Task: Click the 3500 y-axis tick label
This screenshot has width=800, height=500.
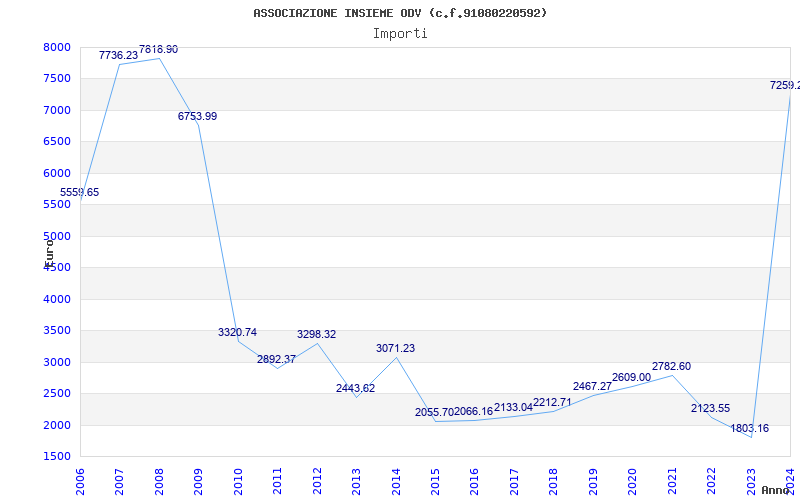Action: click(x=57, y=330)
